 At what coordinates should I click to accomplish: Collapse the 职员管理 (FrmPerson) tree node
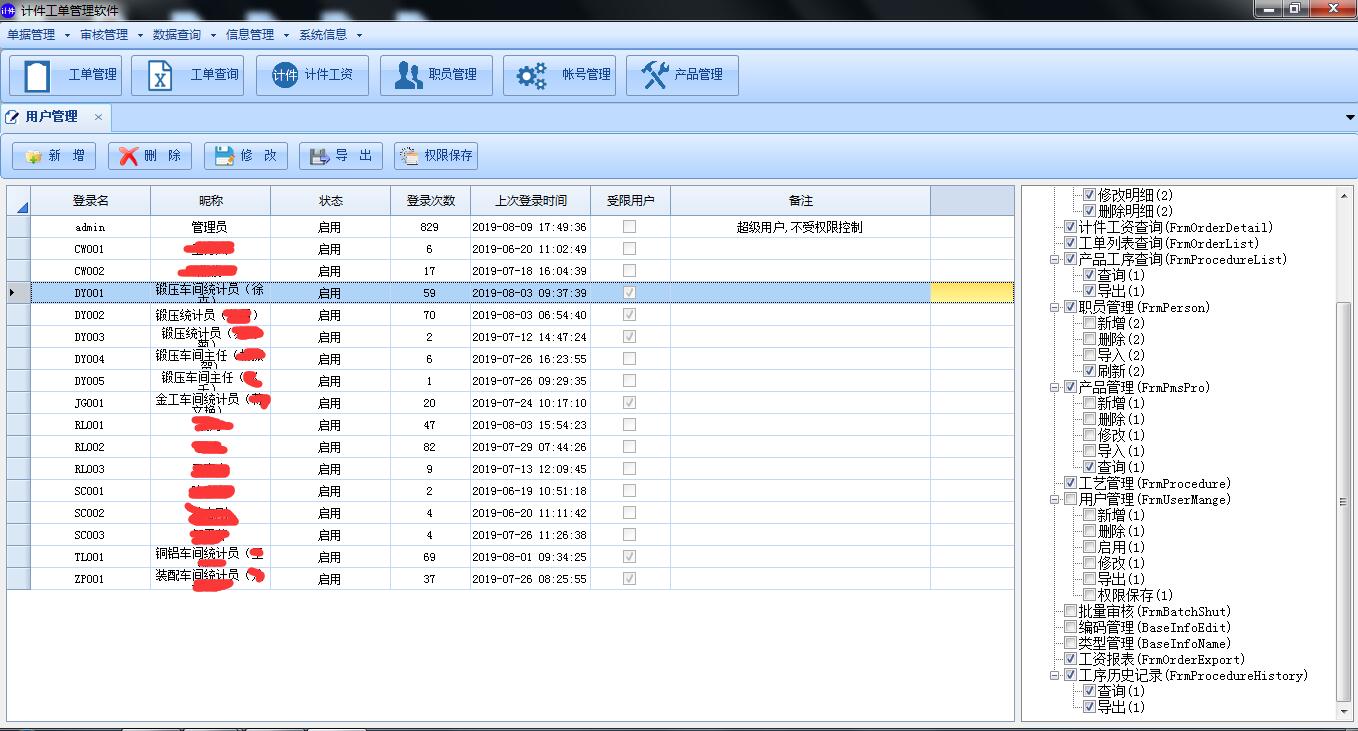click(1055, 307)
